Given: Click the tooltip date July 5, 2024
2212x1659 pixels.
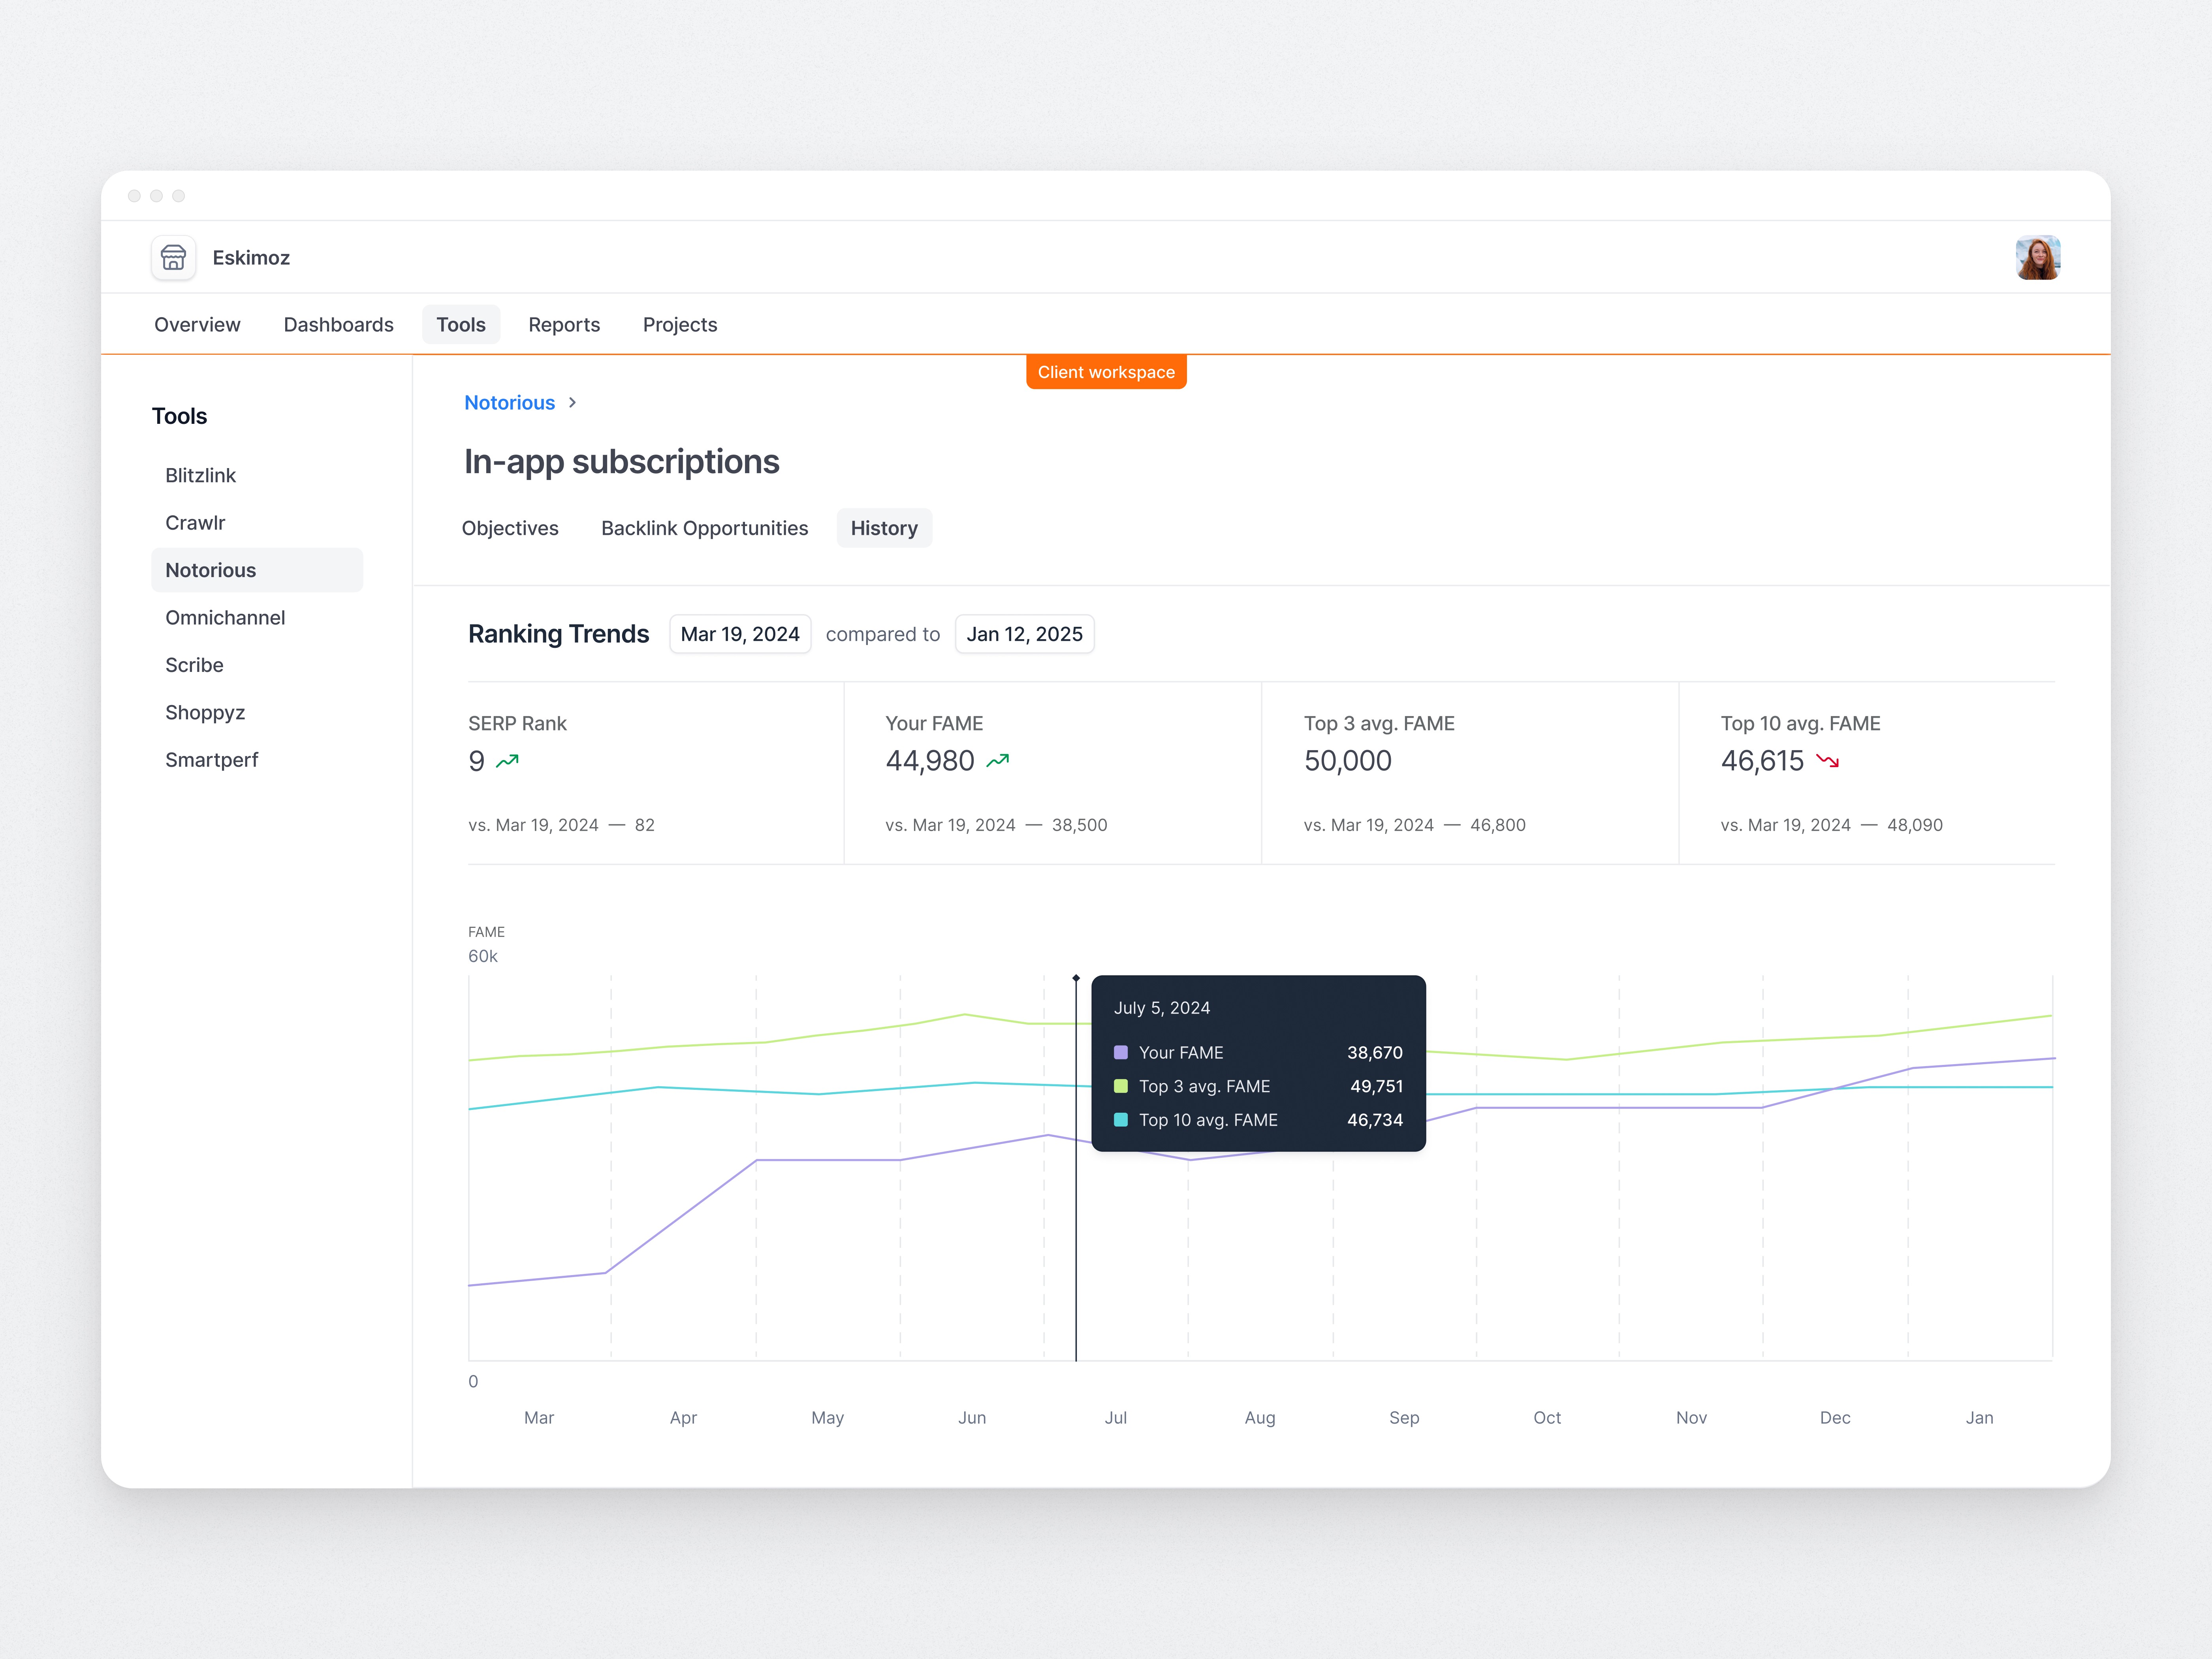Looking at the screenshot, I should [x=1162, y=1008].
